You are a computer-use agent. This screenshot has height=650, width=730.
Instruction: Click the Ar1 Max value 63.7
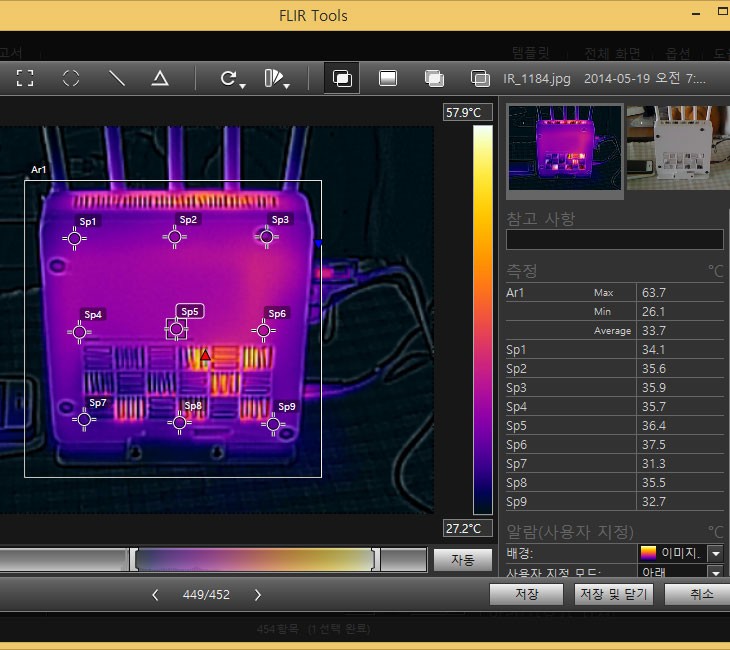coord(654,293)
